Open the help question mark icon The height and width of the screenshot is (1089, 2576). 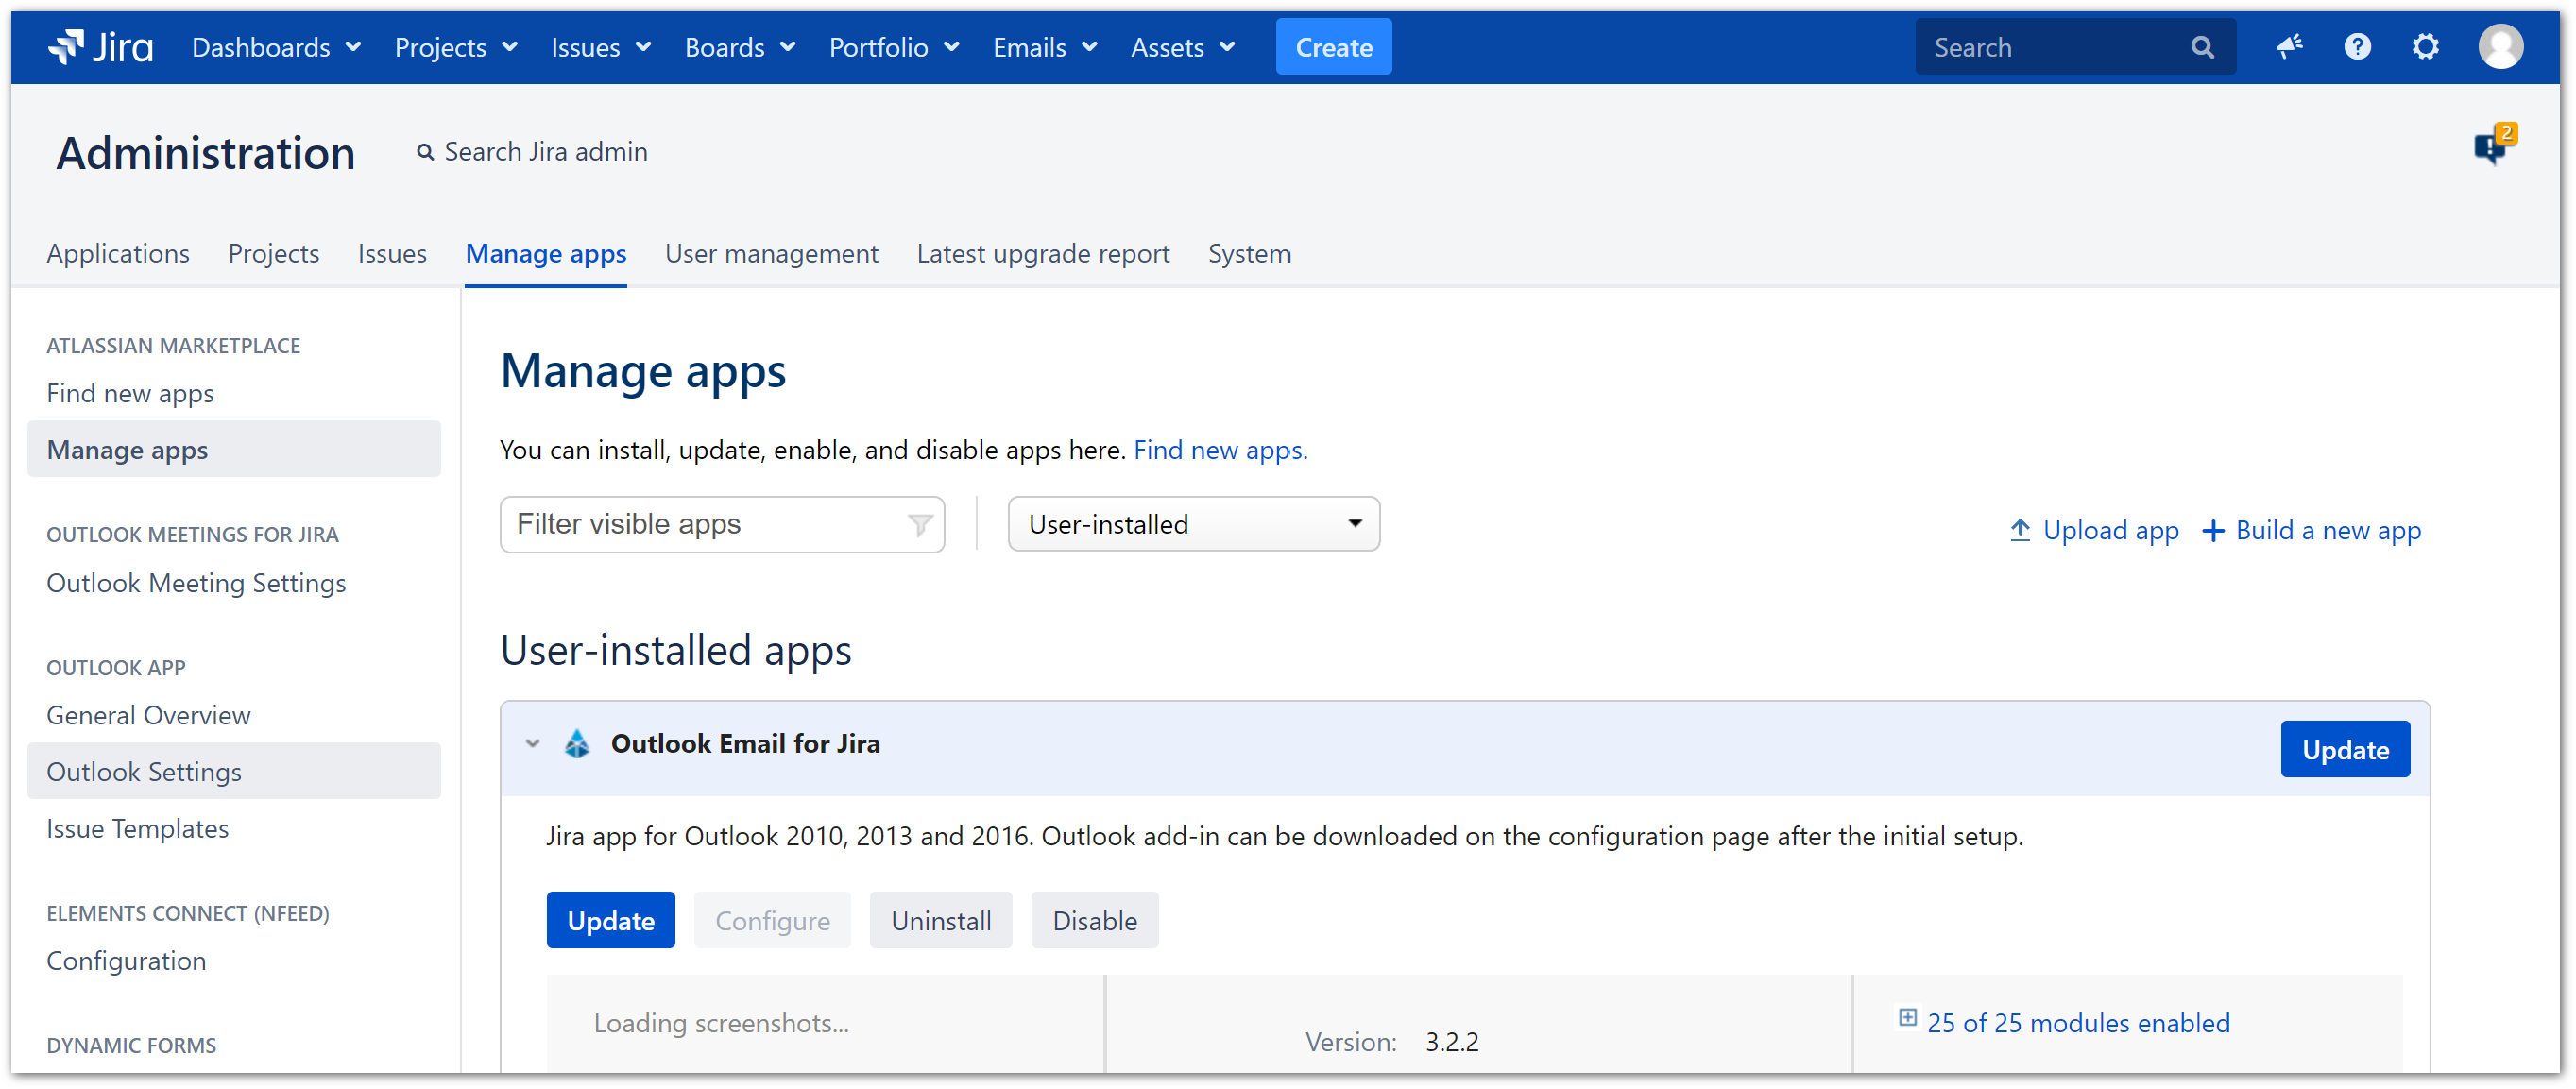coord(2356,47)
